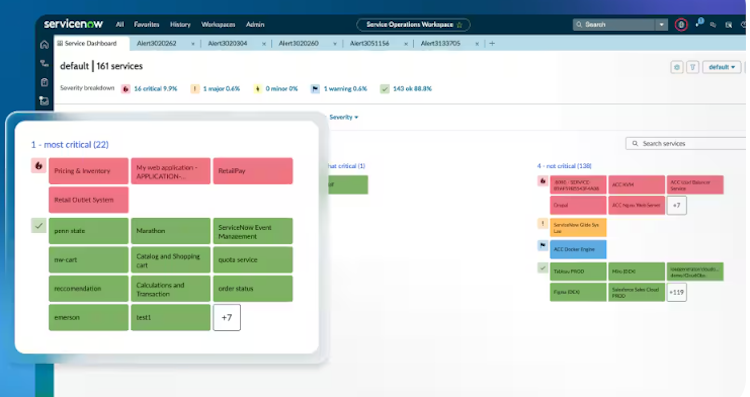Click the ok checkmark icon in the most critical group
This screenshot has height=397, width=750.
pyautogui.click(x=39, y=225)
